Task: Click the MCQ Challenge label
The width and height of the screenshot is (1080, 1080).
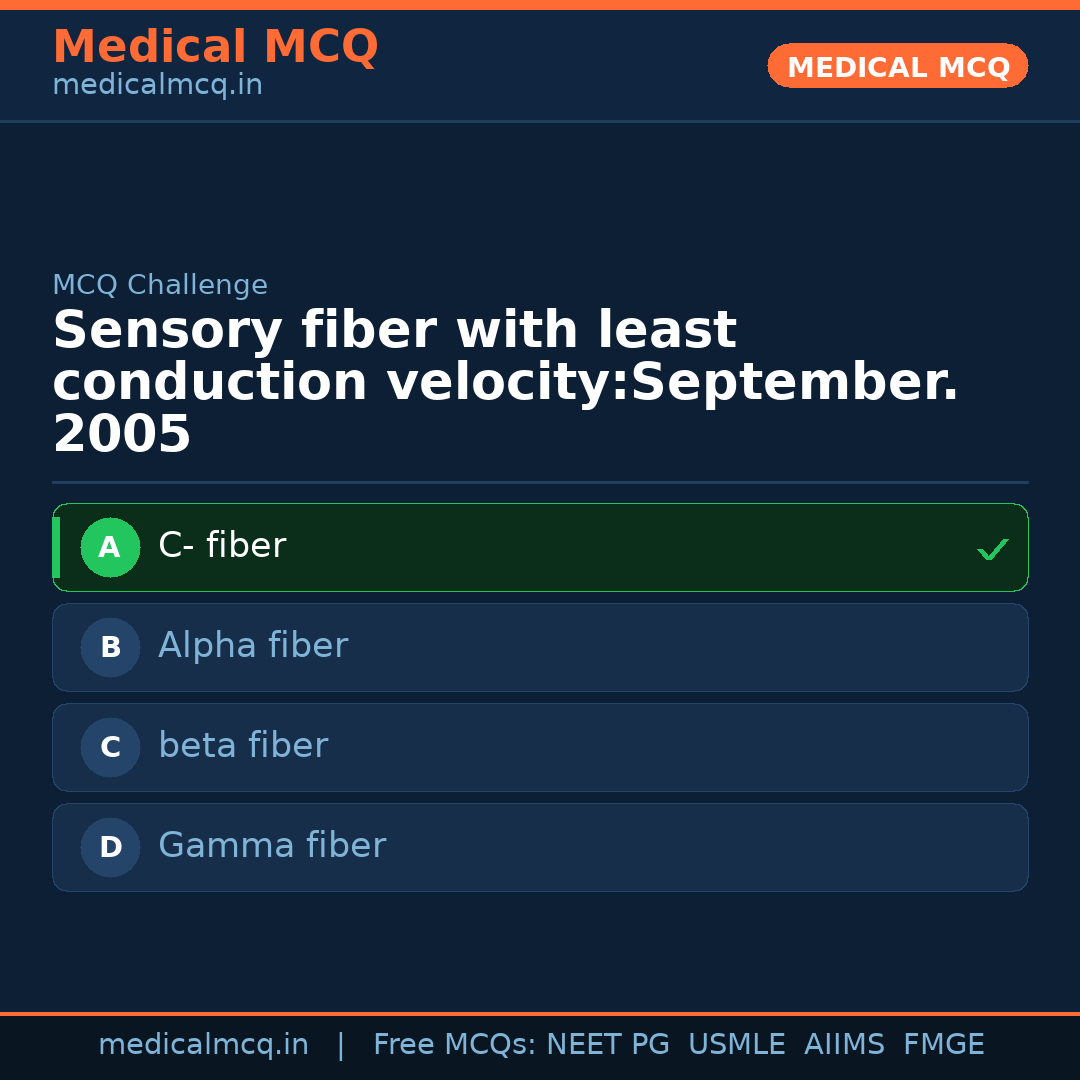Action: [160, 285]
